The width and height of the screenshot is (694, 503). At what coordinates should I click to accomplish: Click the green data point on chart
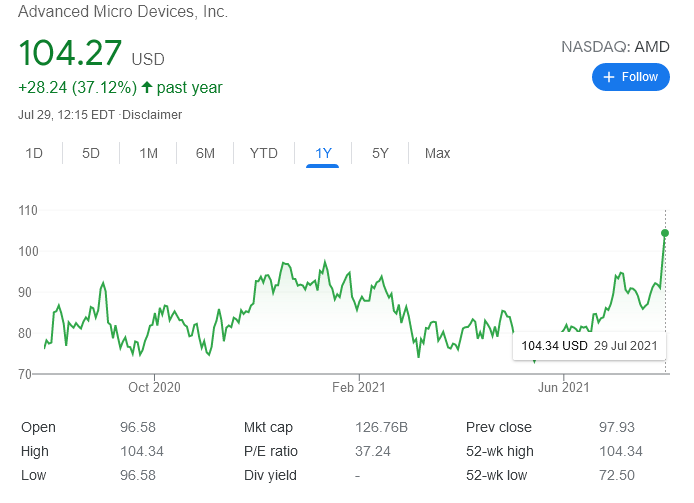pos(665,233)
